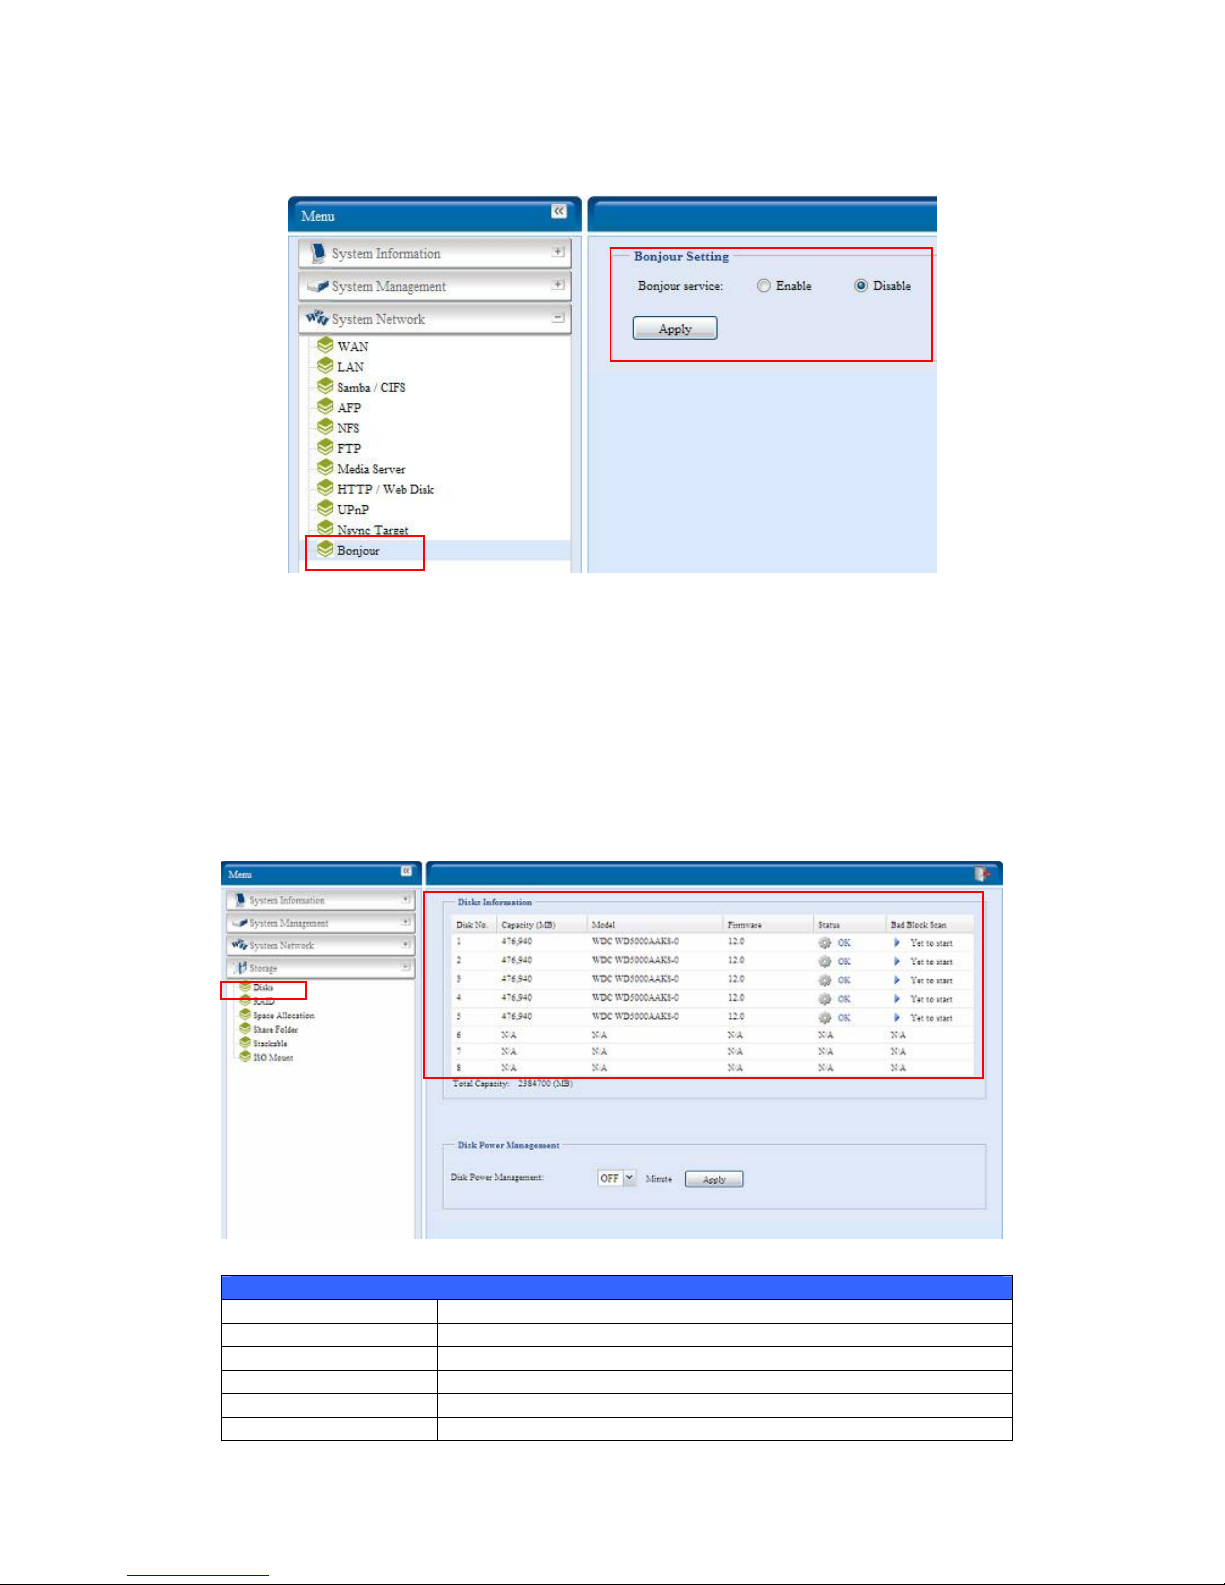Viewport: 1225px width, 1585px height.
Task: Click Yet to start for disk 5
Action: 931,1018
